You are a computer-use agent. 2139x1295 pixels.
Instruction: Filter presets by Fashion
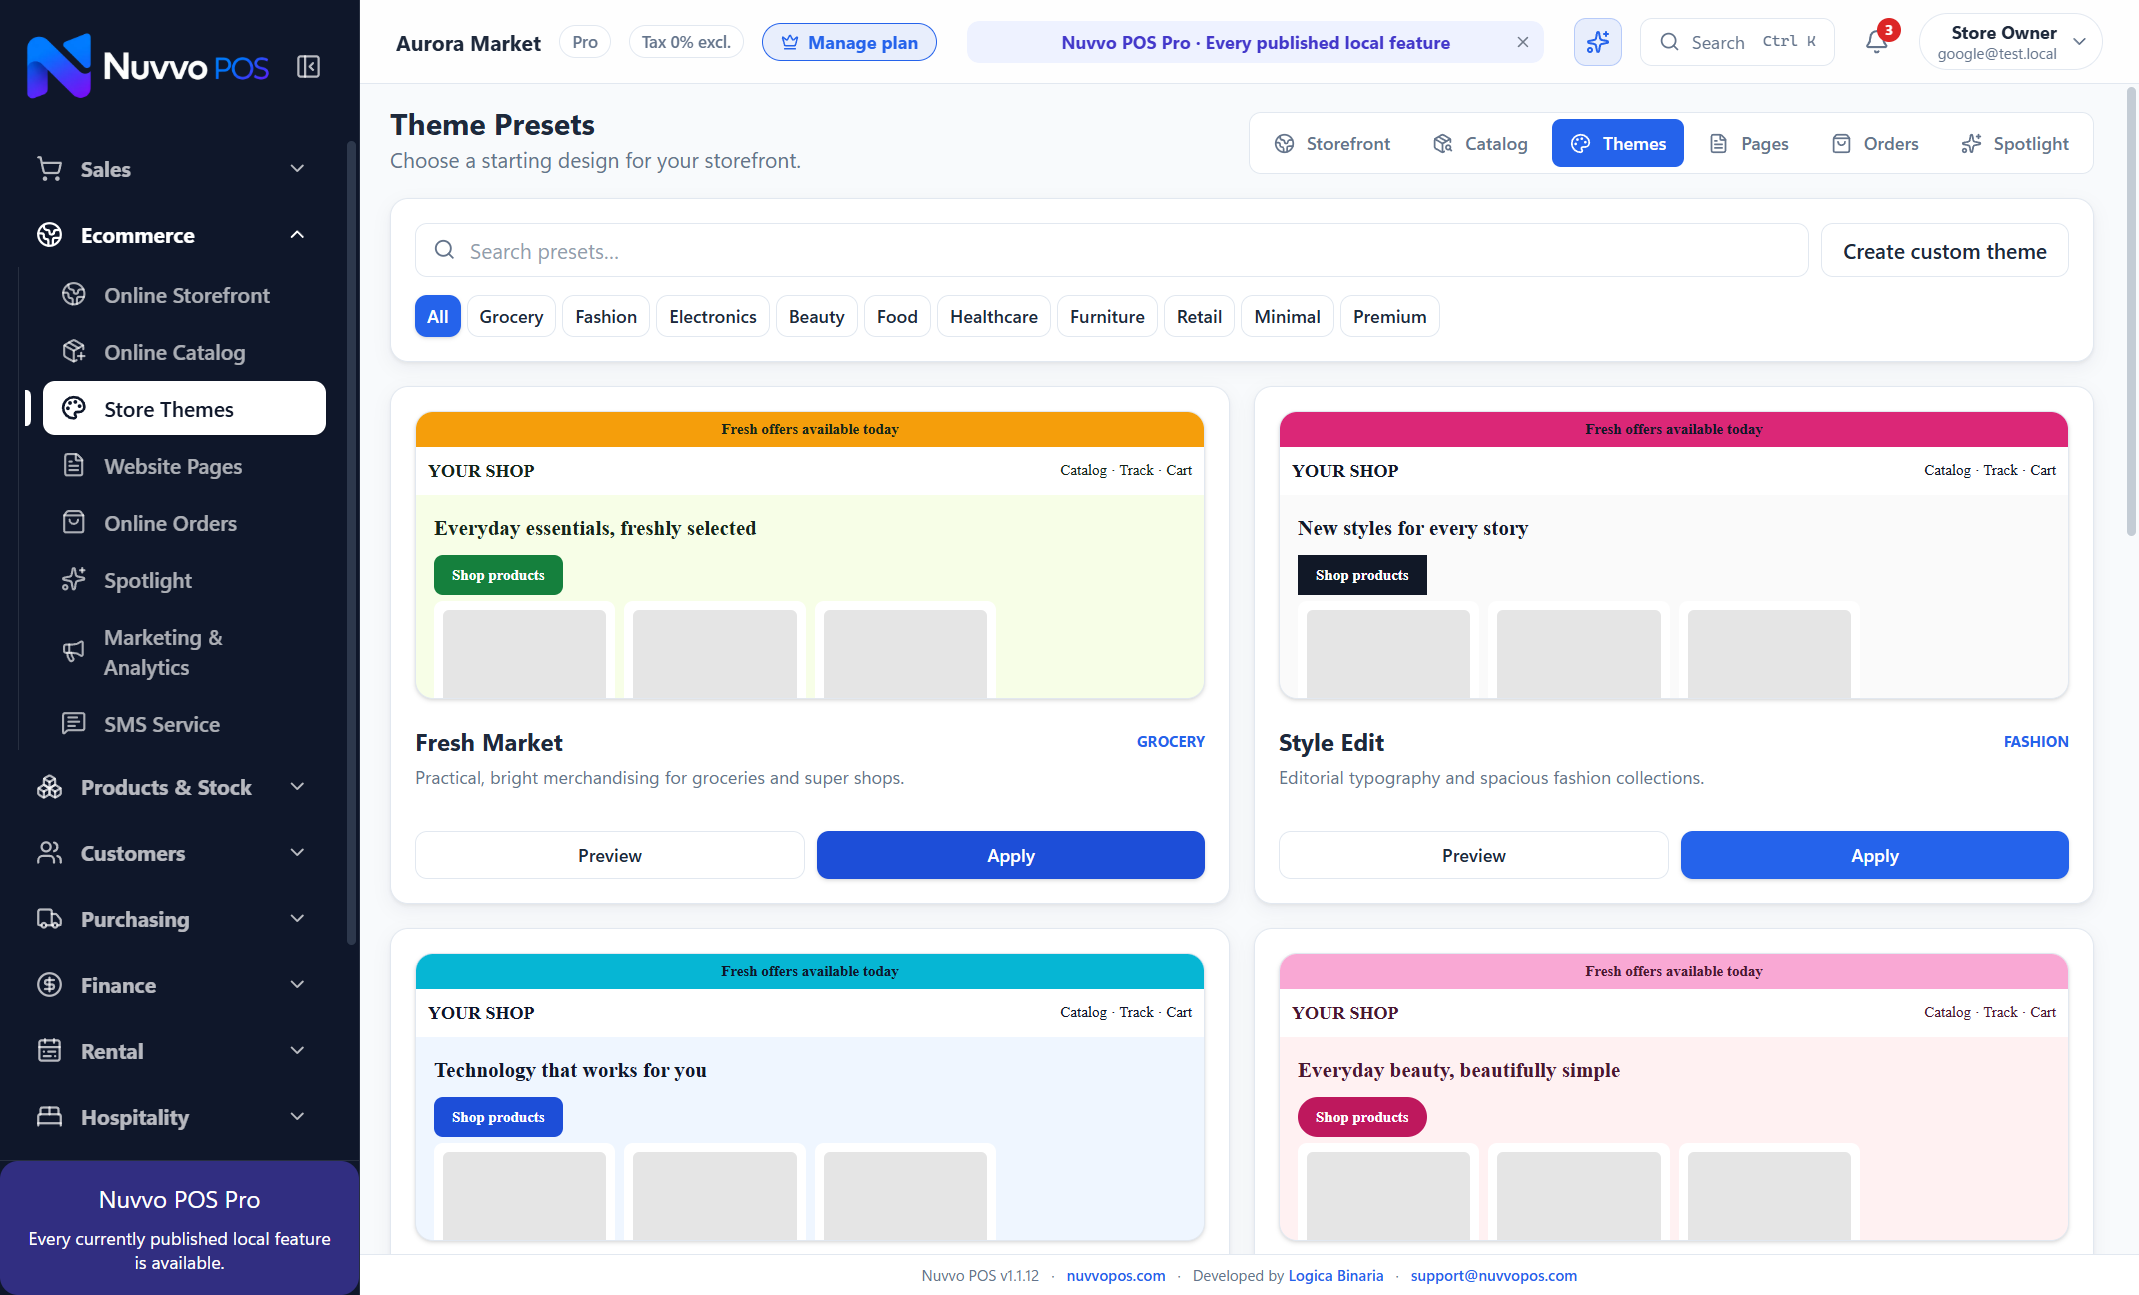[606, 316]
